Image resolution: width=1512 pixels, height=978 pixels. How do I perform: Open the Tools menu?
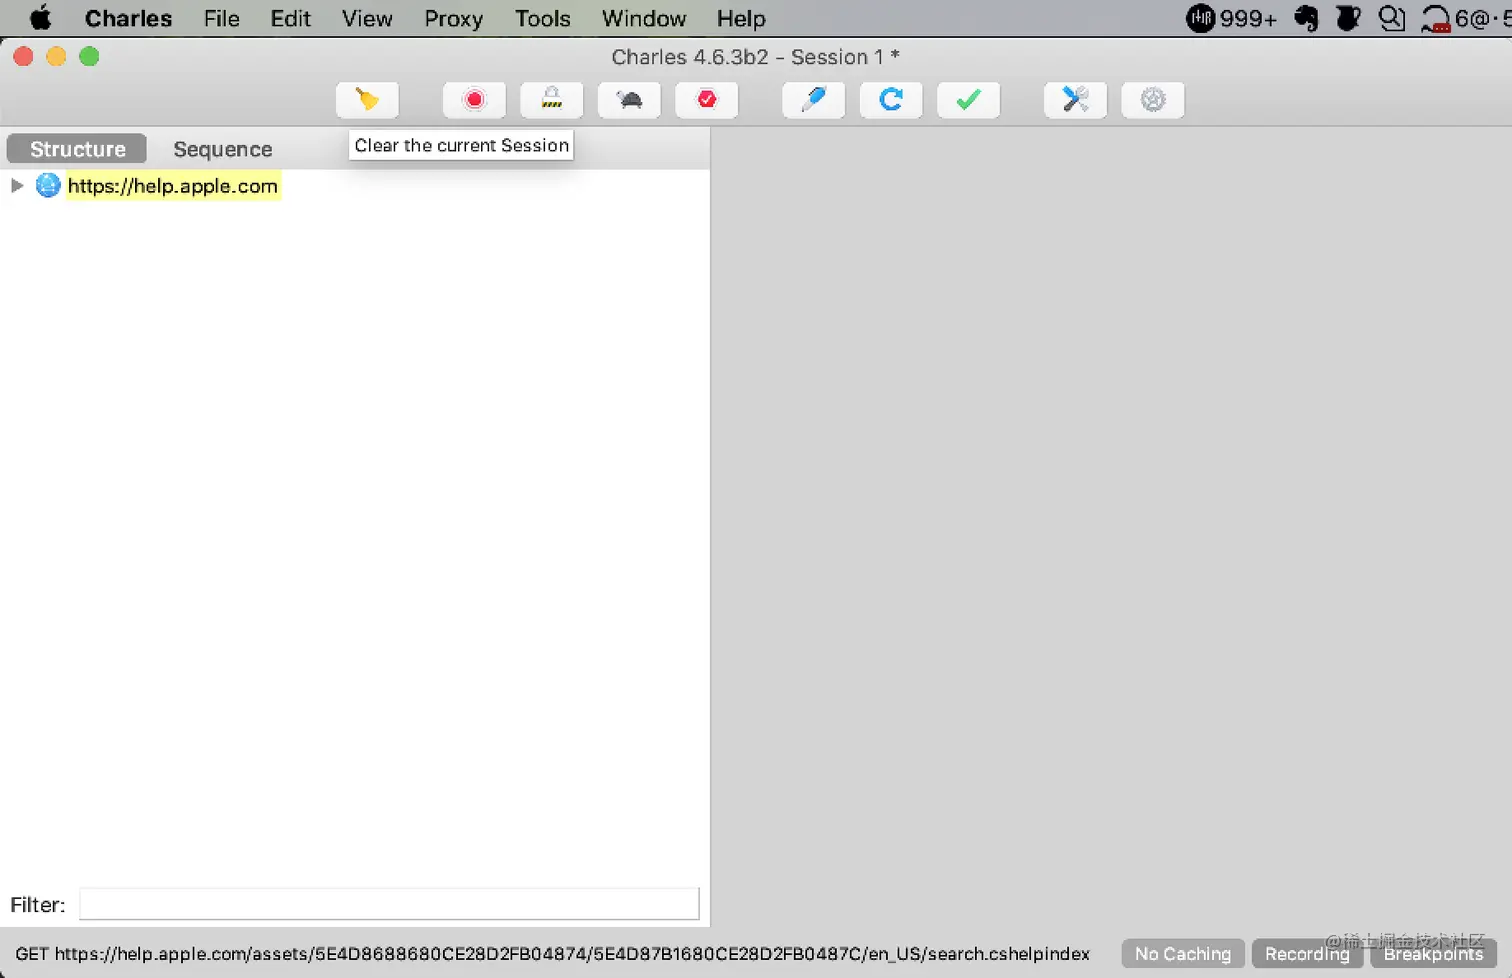[x=542, y=18]
